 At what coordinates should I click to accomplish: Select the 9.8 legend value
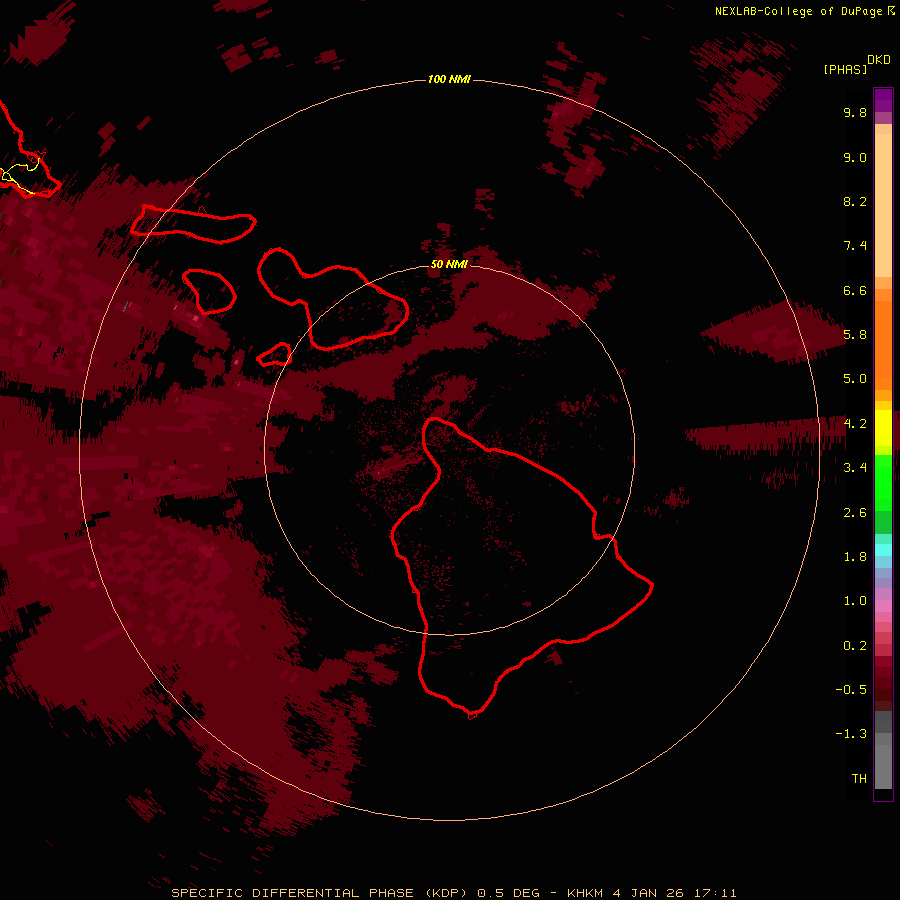pyautogui.click(x=855, y=112)
